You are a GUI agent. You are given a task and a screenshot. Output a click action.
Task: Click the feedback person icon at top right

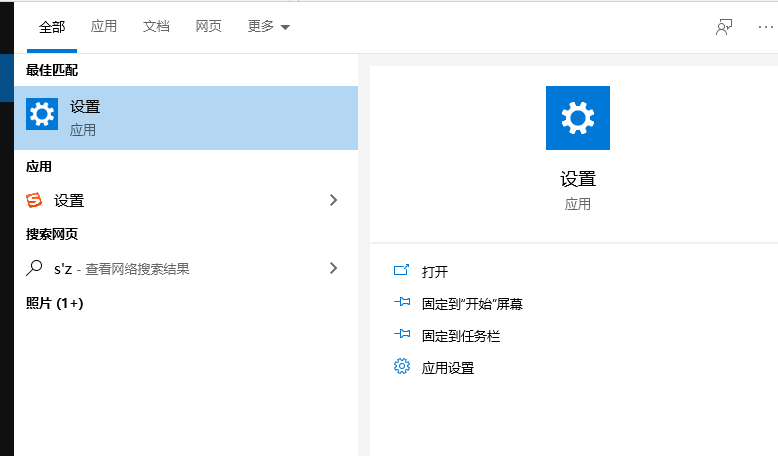coord(724,27)
